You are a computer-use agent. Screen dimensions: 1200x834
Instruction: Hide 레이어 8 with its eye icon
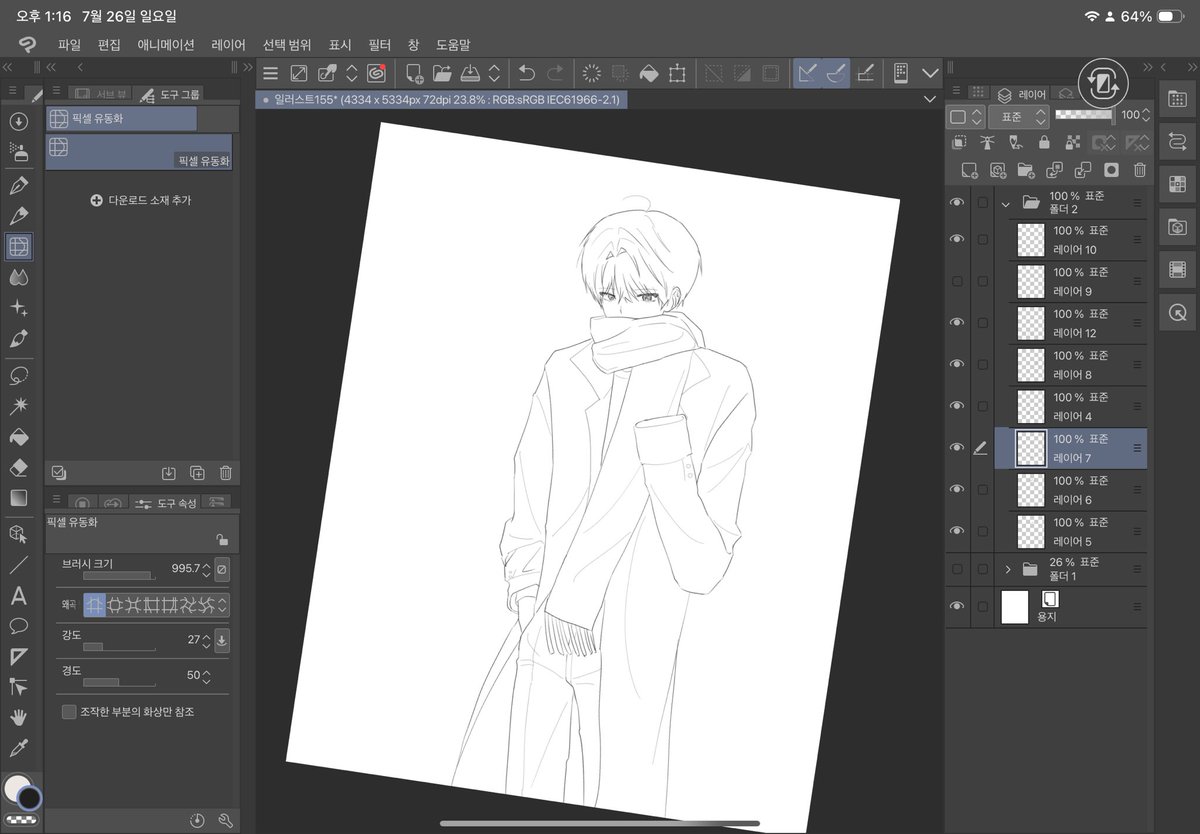957,364
